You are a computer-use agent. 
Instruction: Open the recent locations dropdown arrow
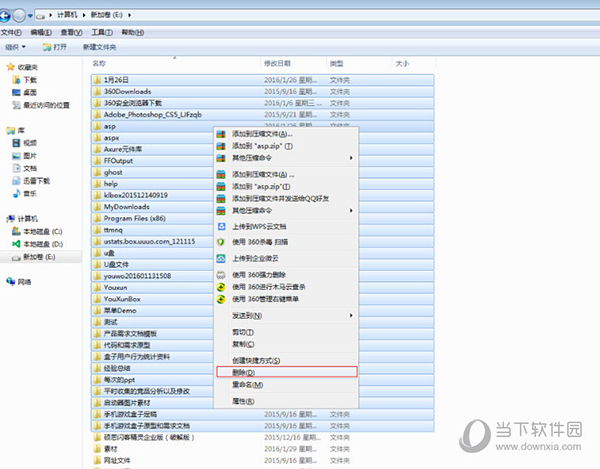[30, 16]
